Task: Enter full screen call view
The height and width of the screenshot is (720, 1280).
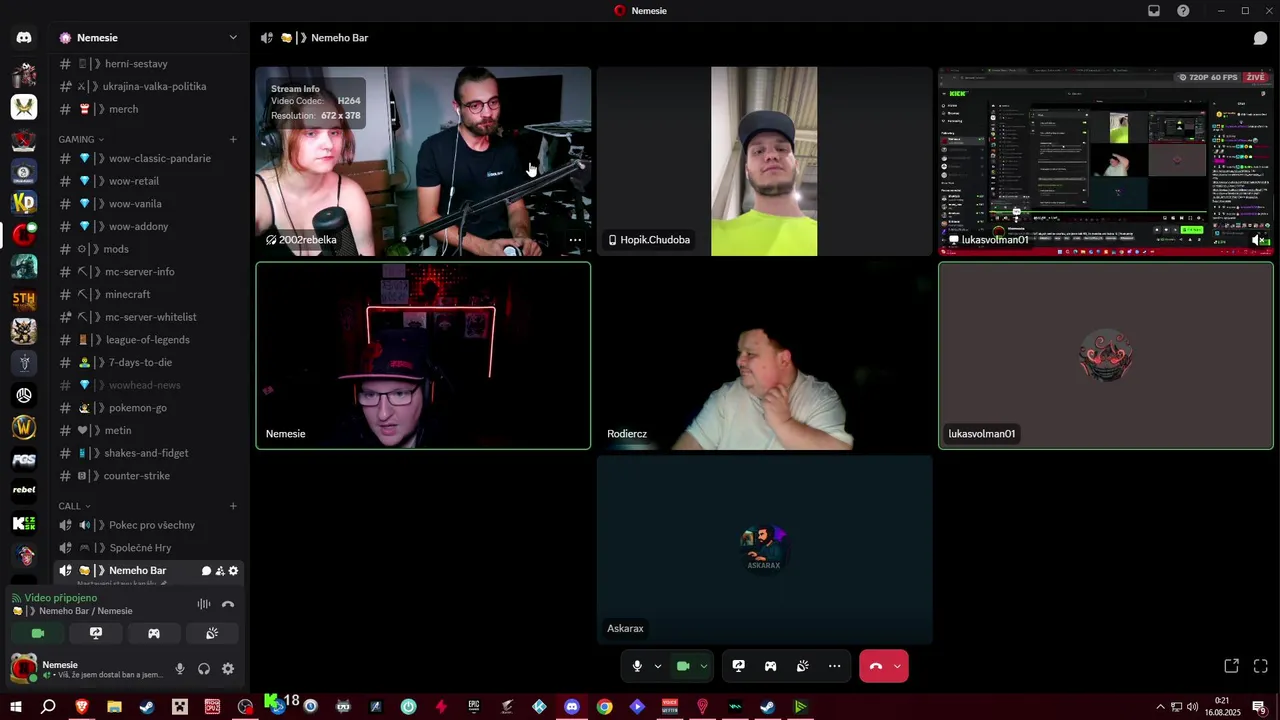Action: 1261,666
